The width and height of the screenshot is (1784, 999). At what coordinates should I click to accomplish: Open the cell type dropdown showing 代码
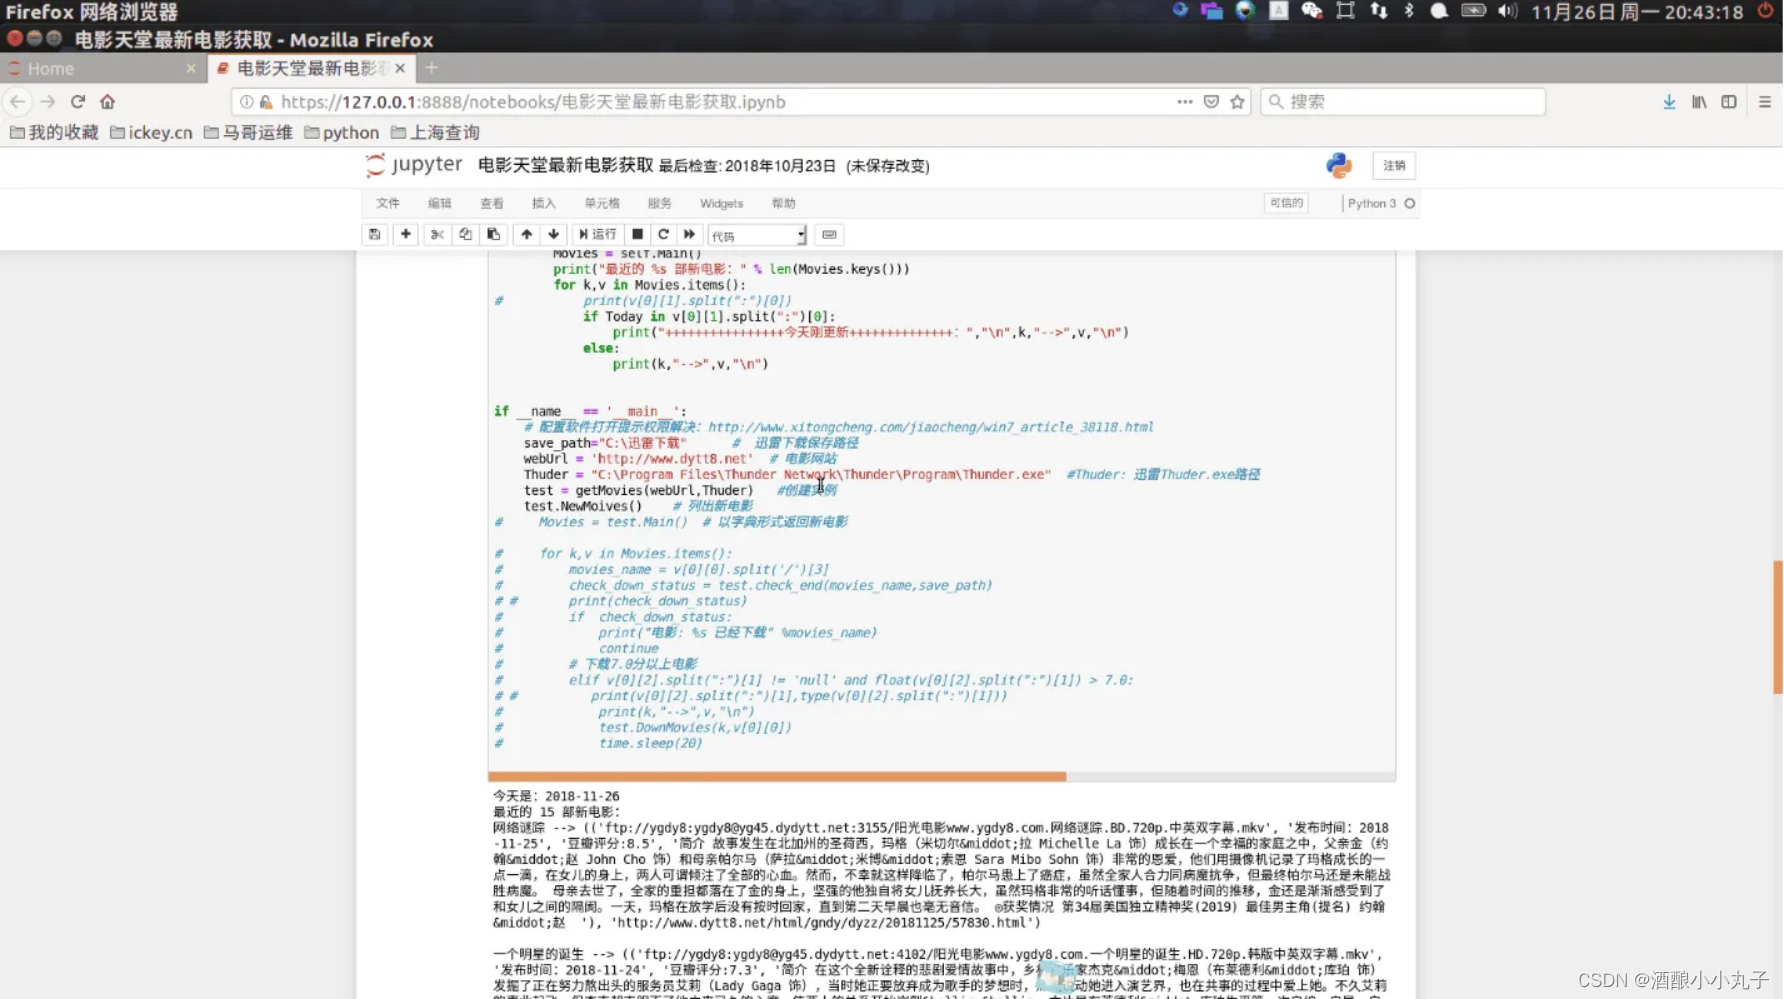(x=756, y=234)
